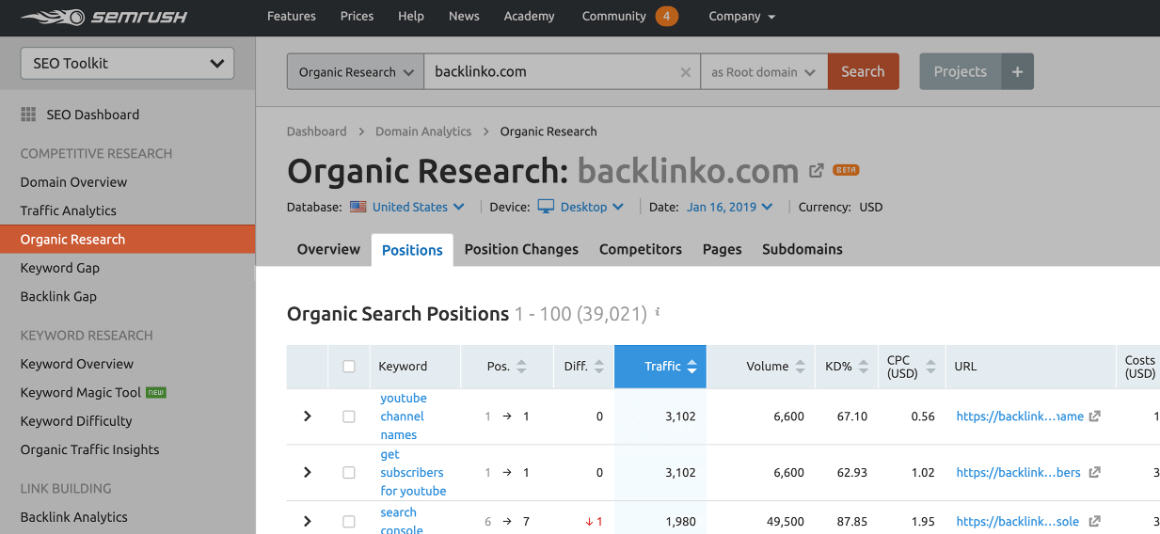Screen dimensions: 1160x534
Task: Open Keyword Difficulty in sidebar
Action: [x=76, y=421]
